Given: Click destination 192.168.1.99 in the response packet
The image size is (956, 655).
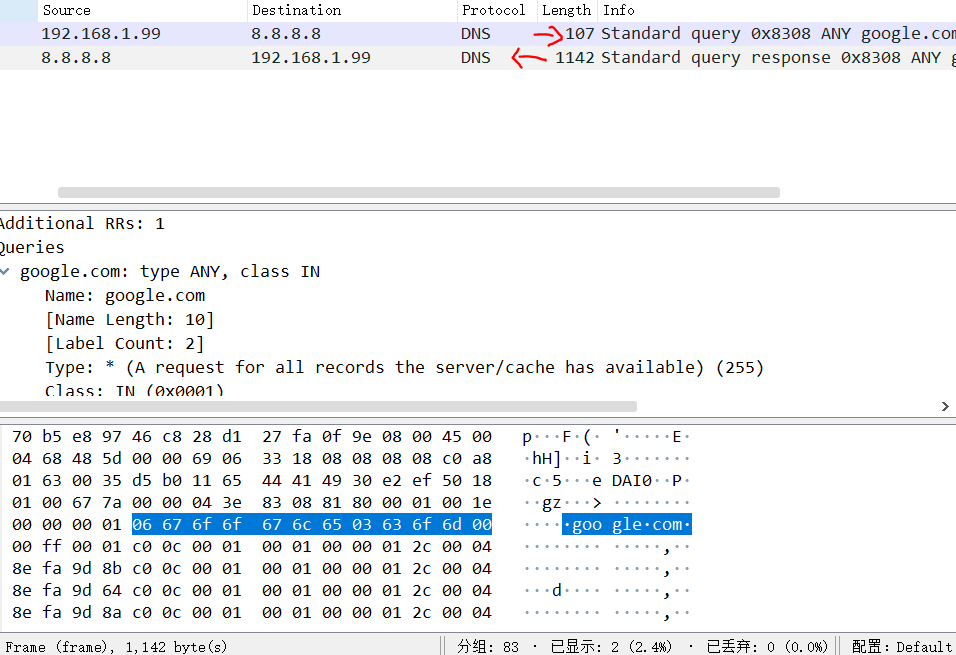Looking at the screenshot, I should pos(311,58).
